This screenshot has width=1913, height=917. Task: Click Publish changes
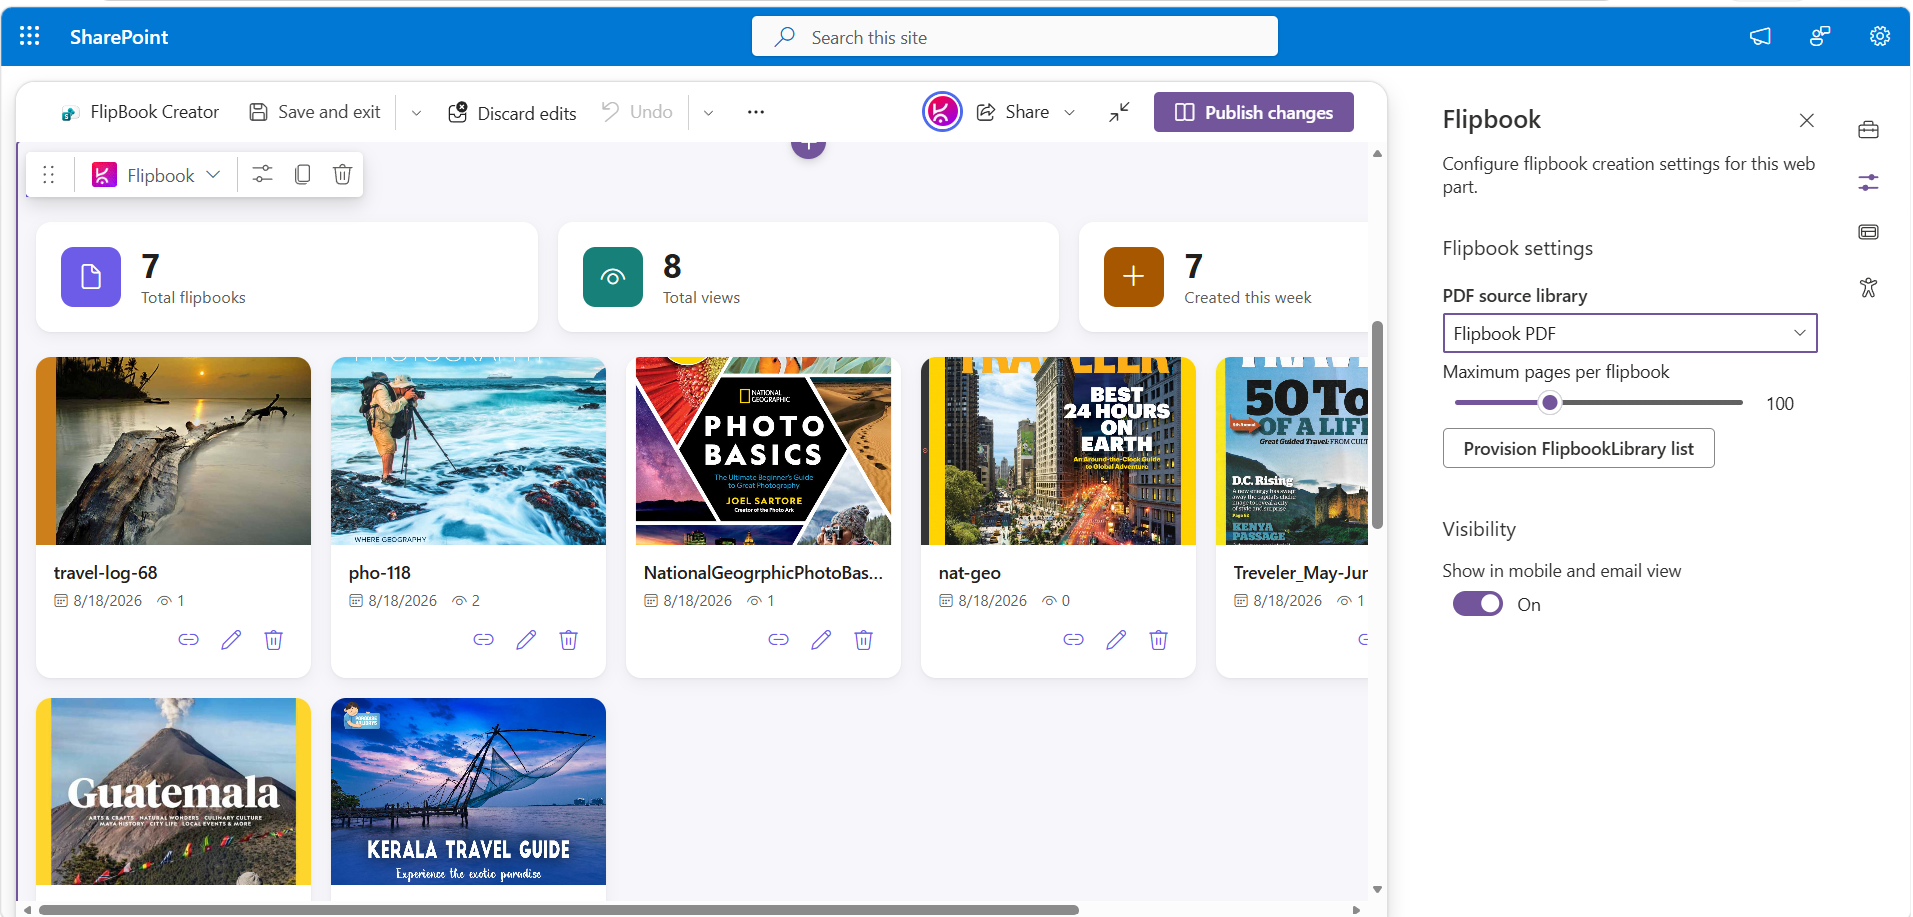(1253, 112)
